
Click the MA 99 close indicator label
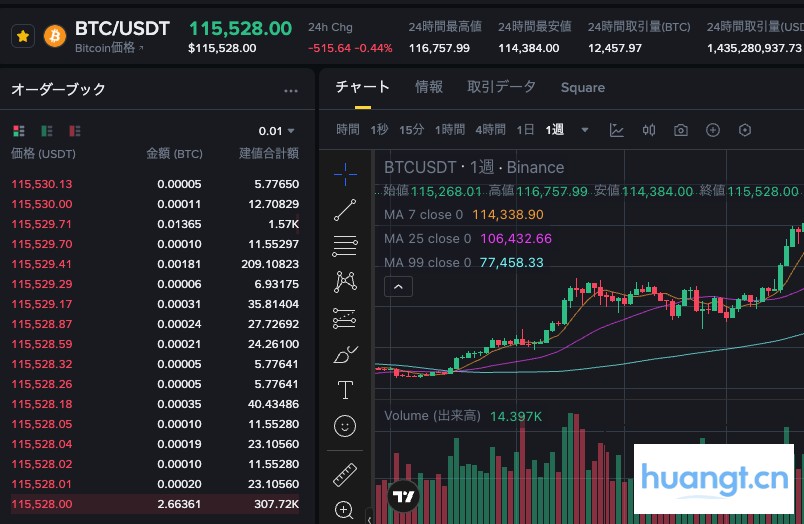coord(428,263)
